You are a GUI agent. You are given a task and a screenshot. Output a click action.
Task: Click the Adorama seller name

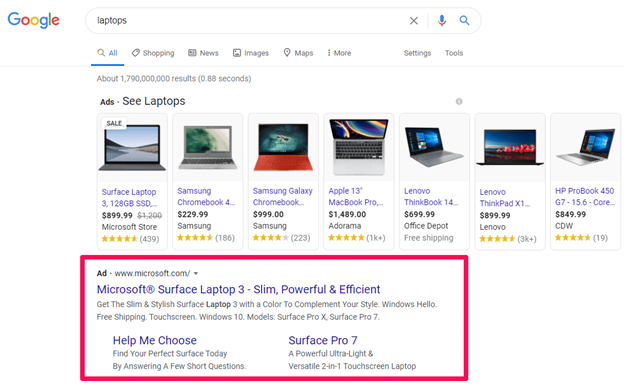pos(345,226)
